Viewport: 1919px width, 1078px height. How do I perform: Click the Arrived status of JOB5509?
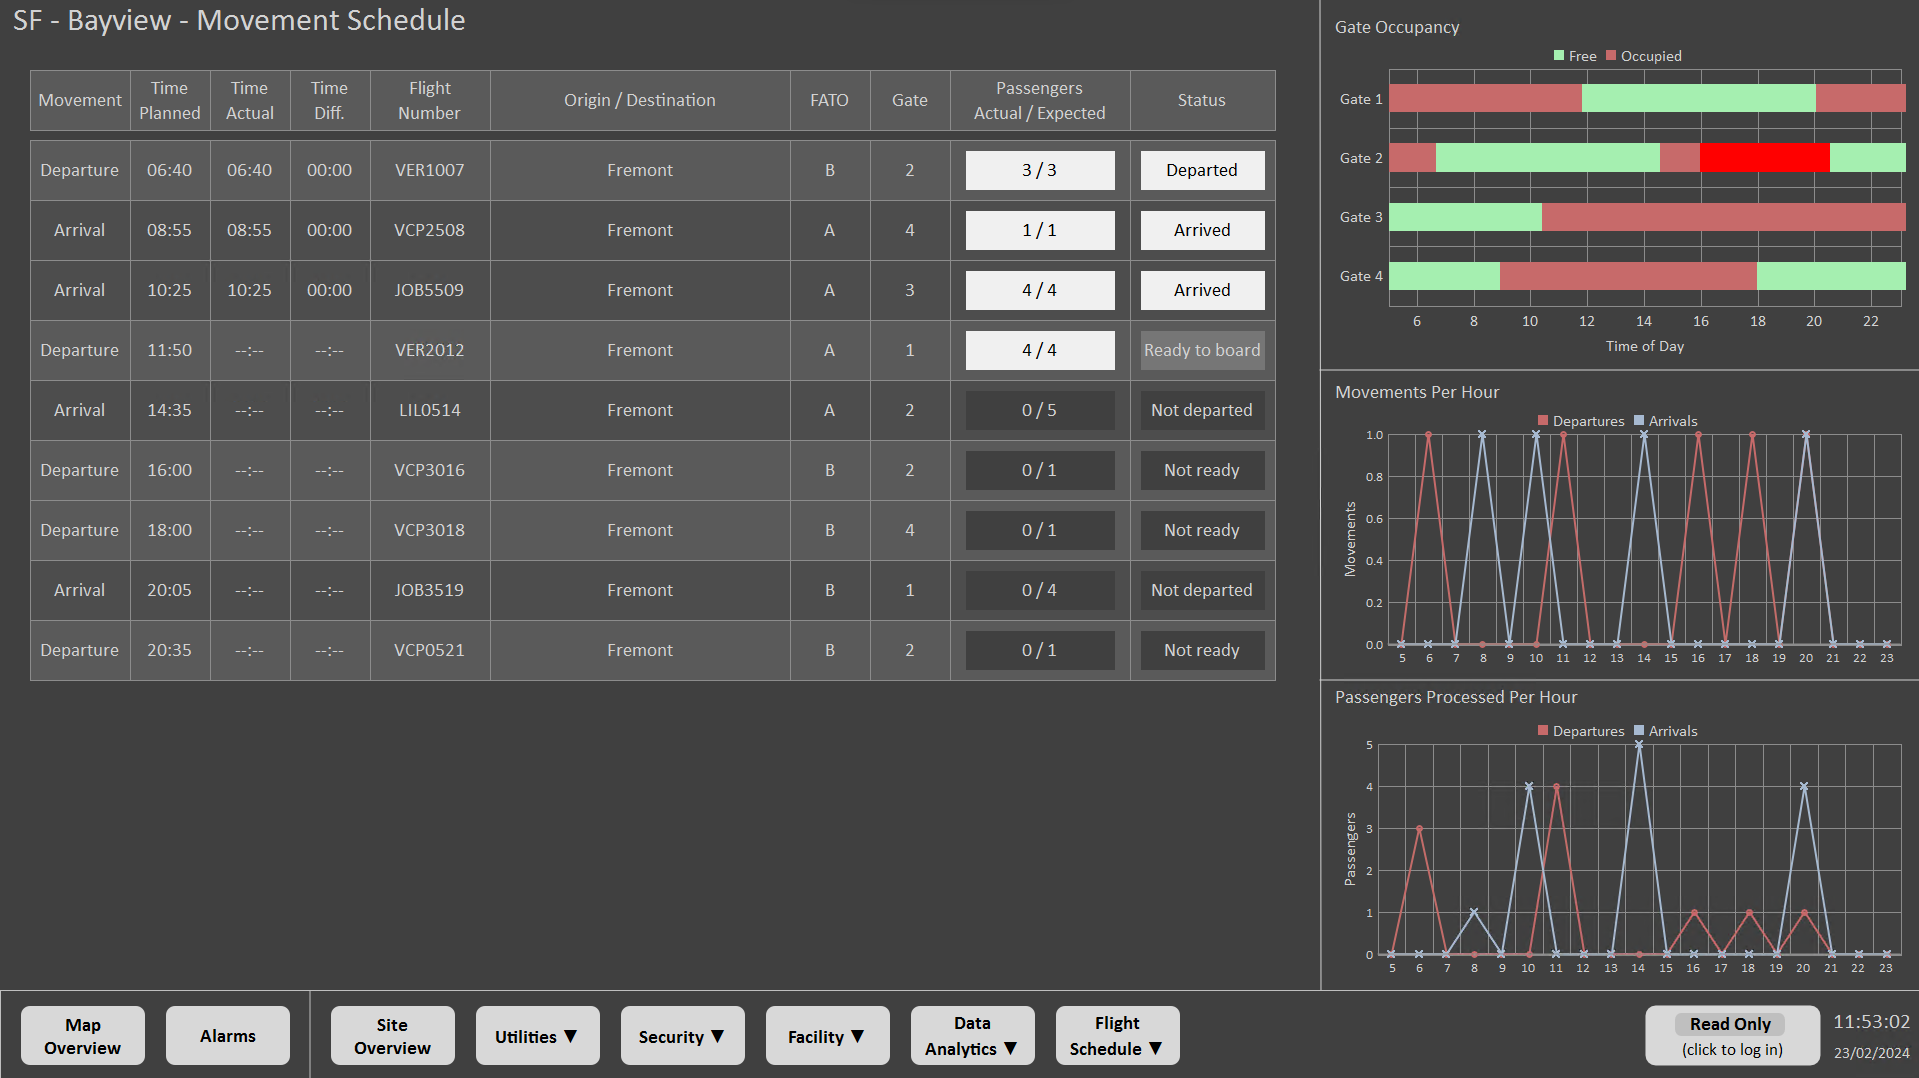(x=1202, y=290)
